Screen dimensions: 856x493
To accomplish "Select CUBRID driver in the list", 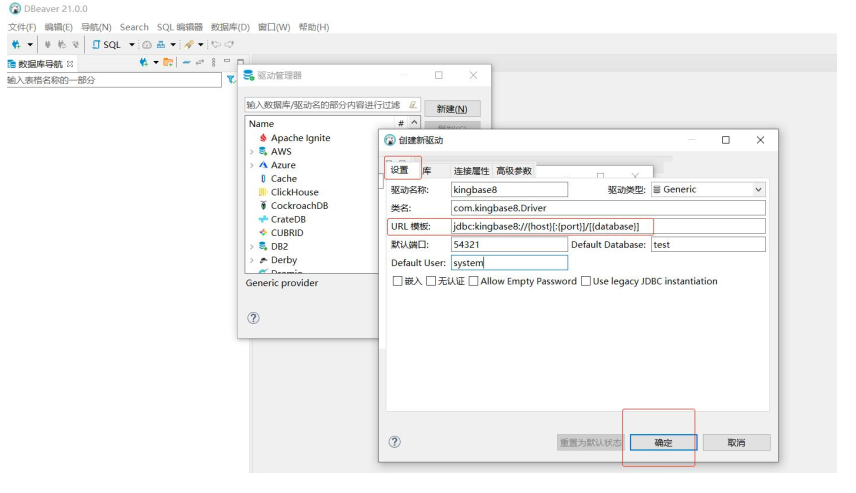I will (x=287, y=233).
